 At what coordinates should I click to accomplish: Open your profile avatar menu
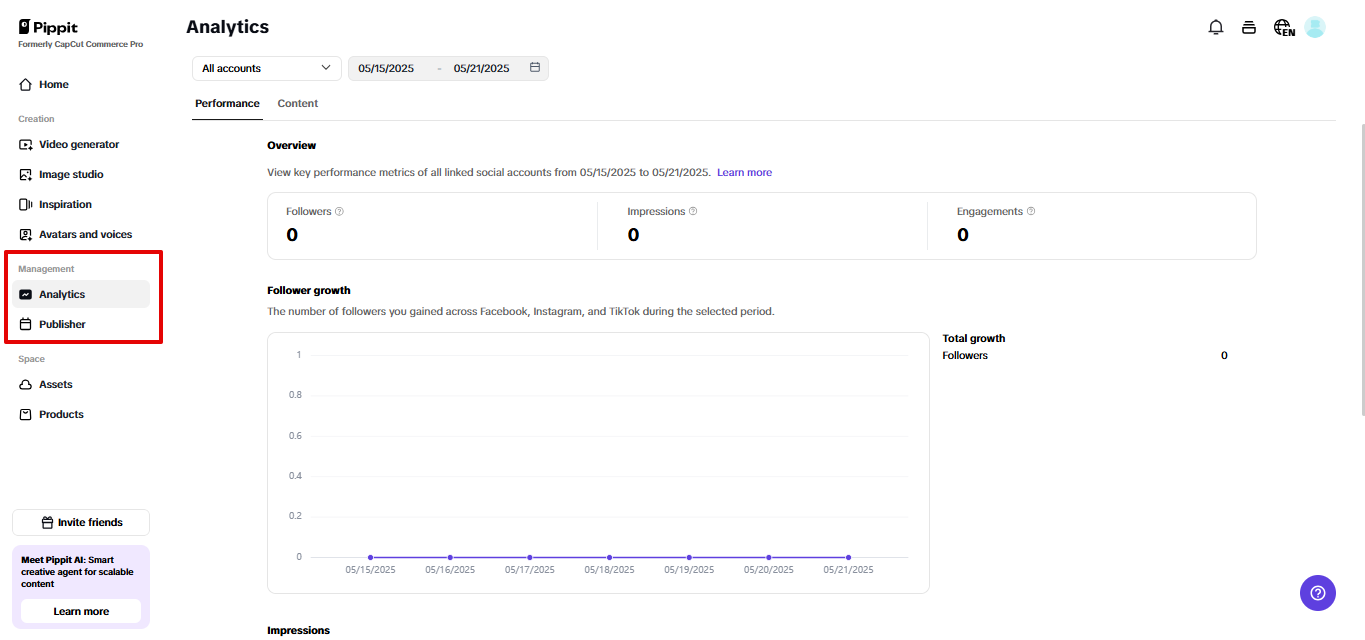tap(1314, 27)
